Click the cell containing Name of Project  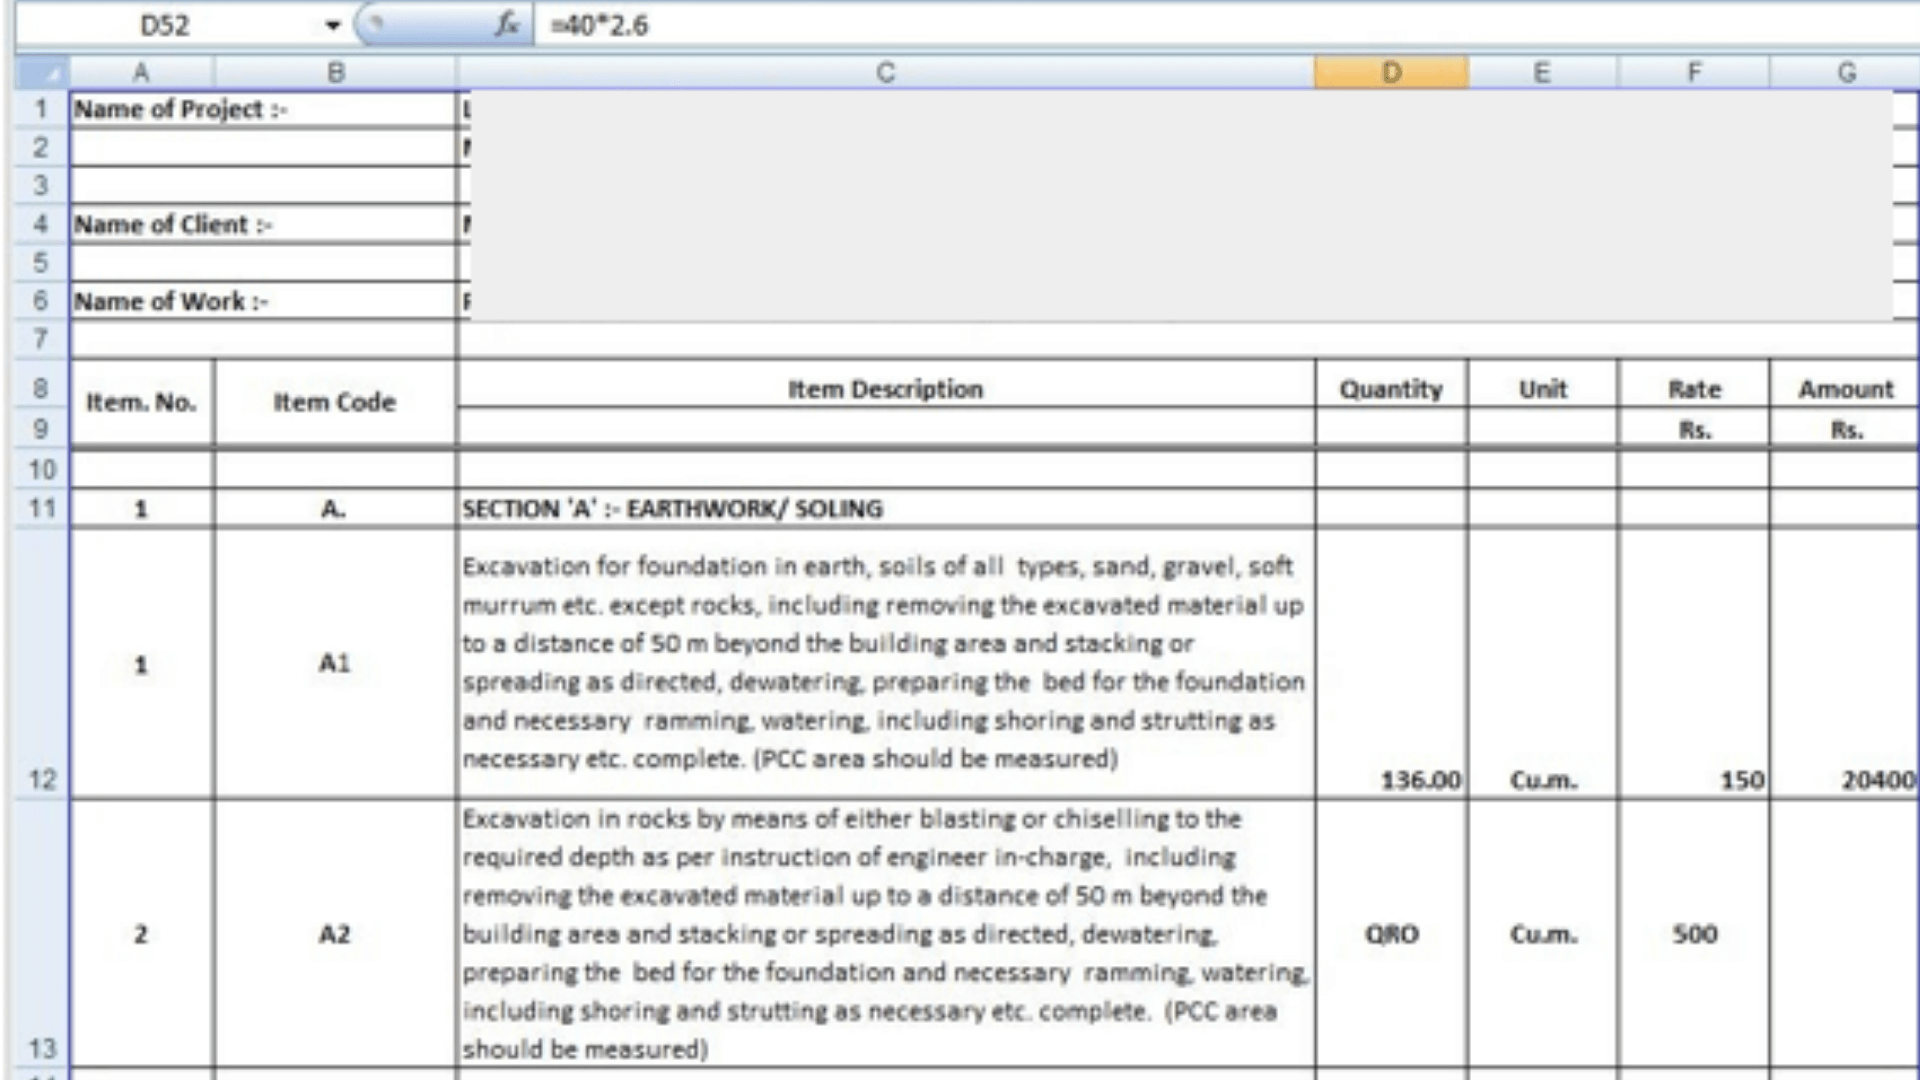pos(180,110)
